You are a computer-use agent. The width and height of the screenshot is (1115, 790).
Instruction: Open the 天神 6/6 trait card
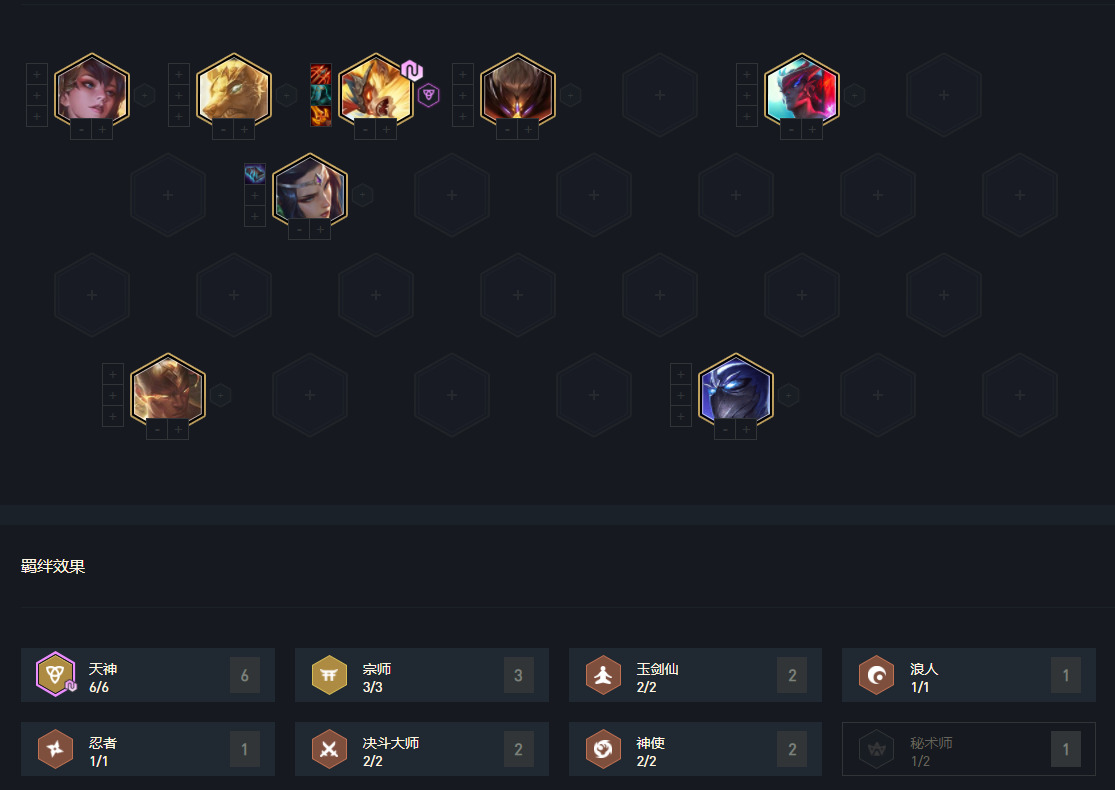(x=148, y=675)
